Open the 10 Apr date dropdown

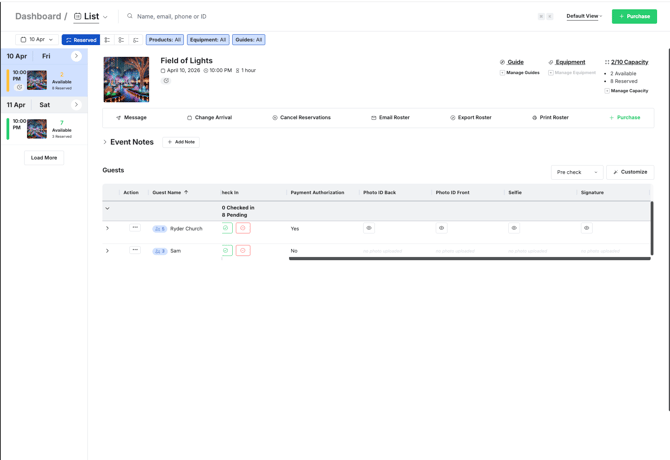pyautogui.click(x=37, y=40)
